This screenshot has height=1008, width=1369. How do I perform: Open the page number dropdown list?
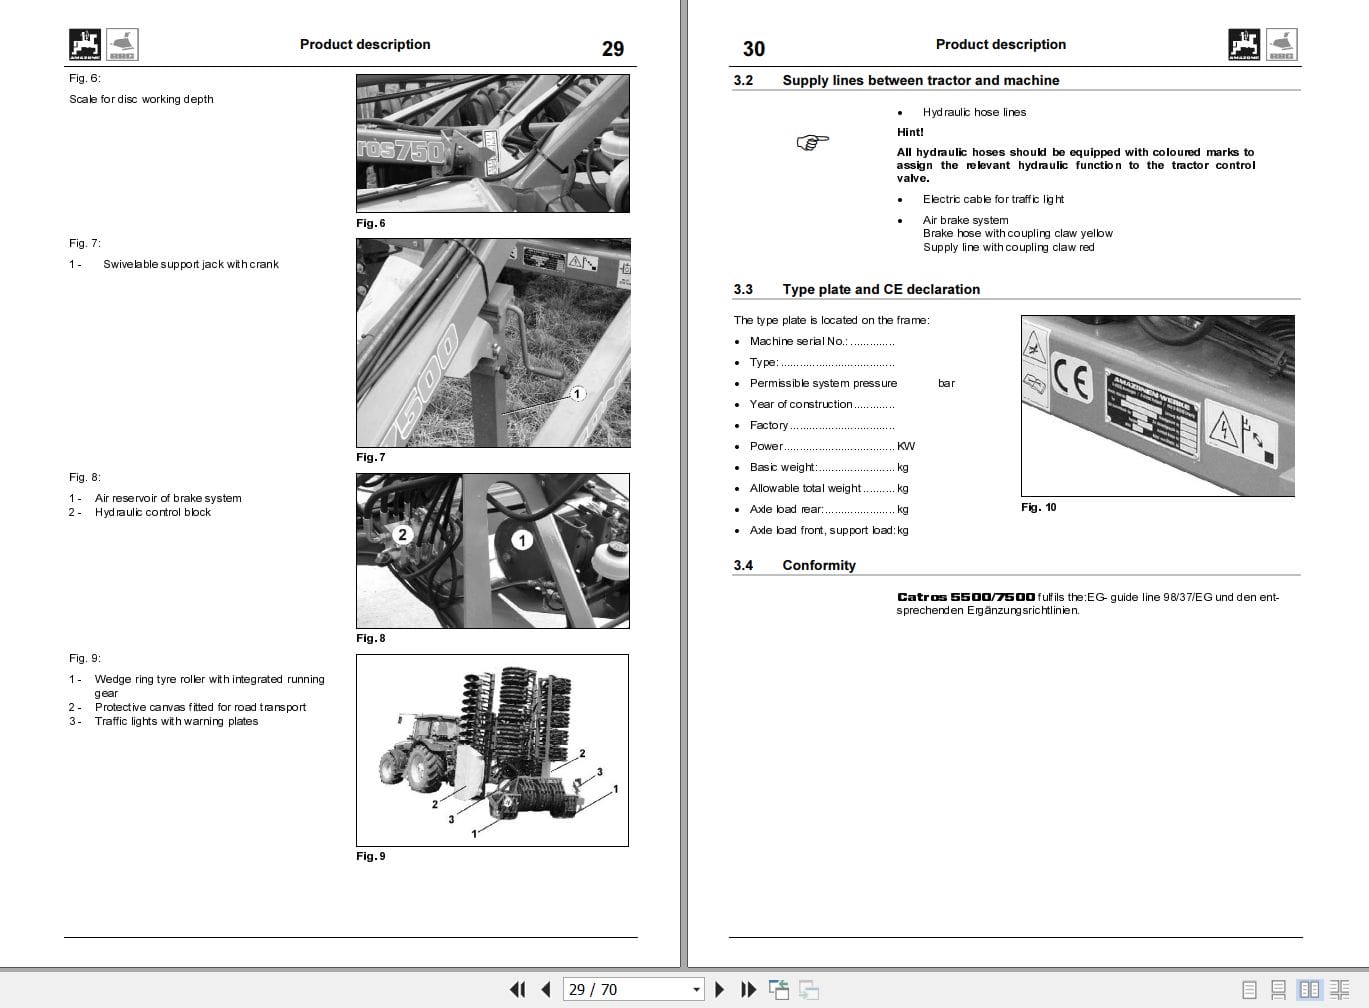tap(696, 990)
